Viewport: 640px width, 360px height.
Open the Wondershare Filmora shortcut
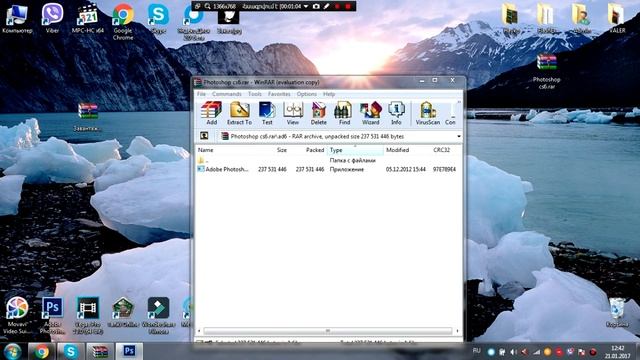(158, 315)
